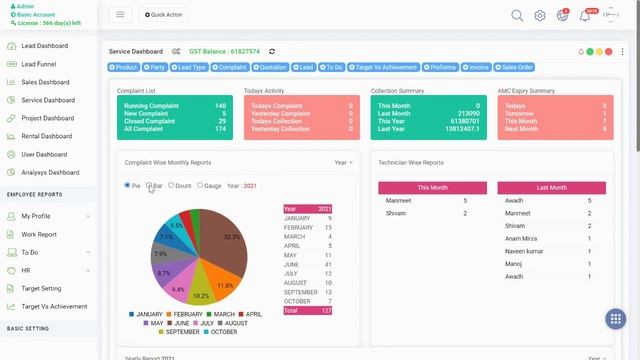The height and width of the screenshot is (360, 640).
Task: Select the Gauge chart radio button
Action: (x=200, y=185)
